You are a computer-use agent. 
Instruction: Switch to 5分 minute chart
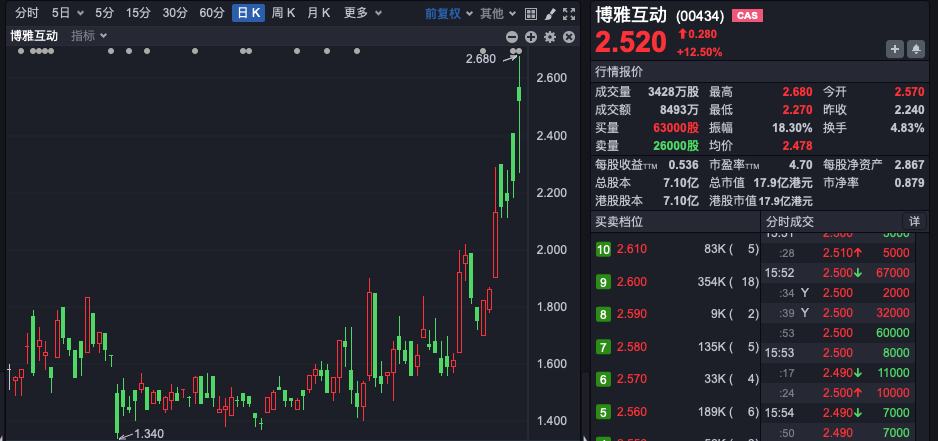[x=104, y=13]
